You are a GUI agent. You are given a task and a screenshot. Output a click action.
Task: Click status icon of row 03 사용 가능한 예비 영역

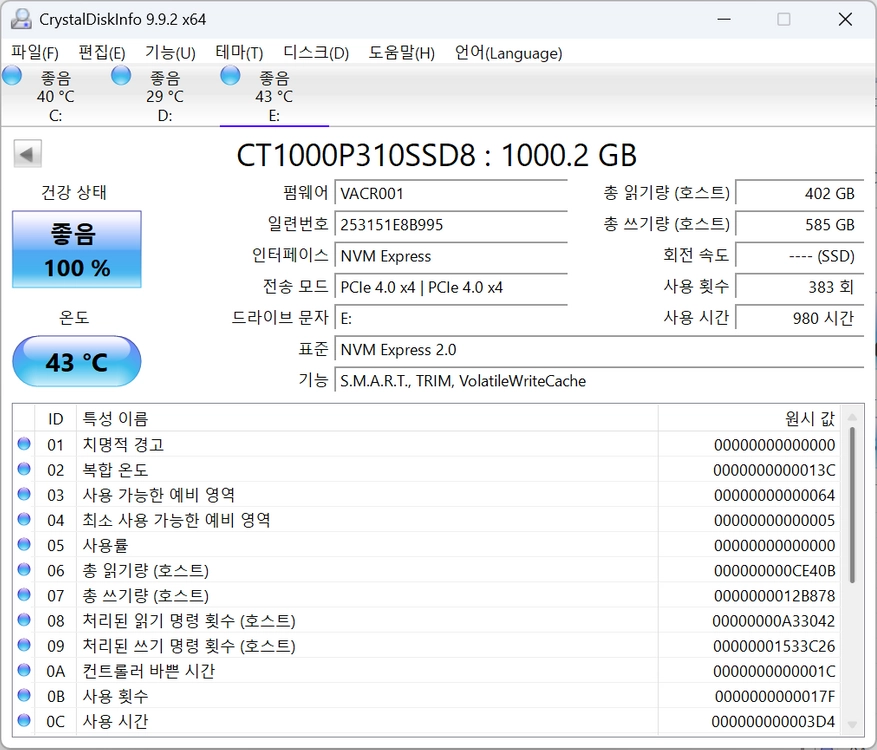point(24,494)
